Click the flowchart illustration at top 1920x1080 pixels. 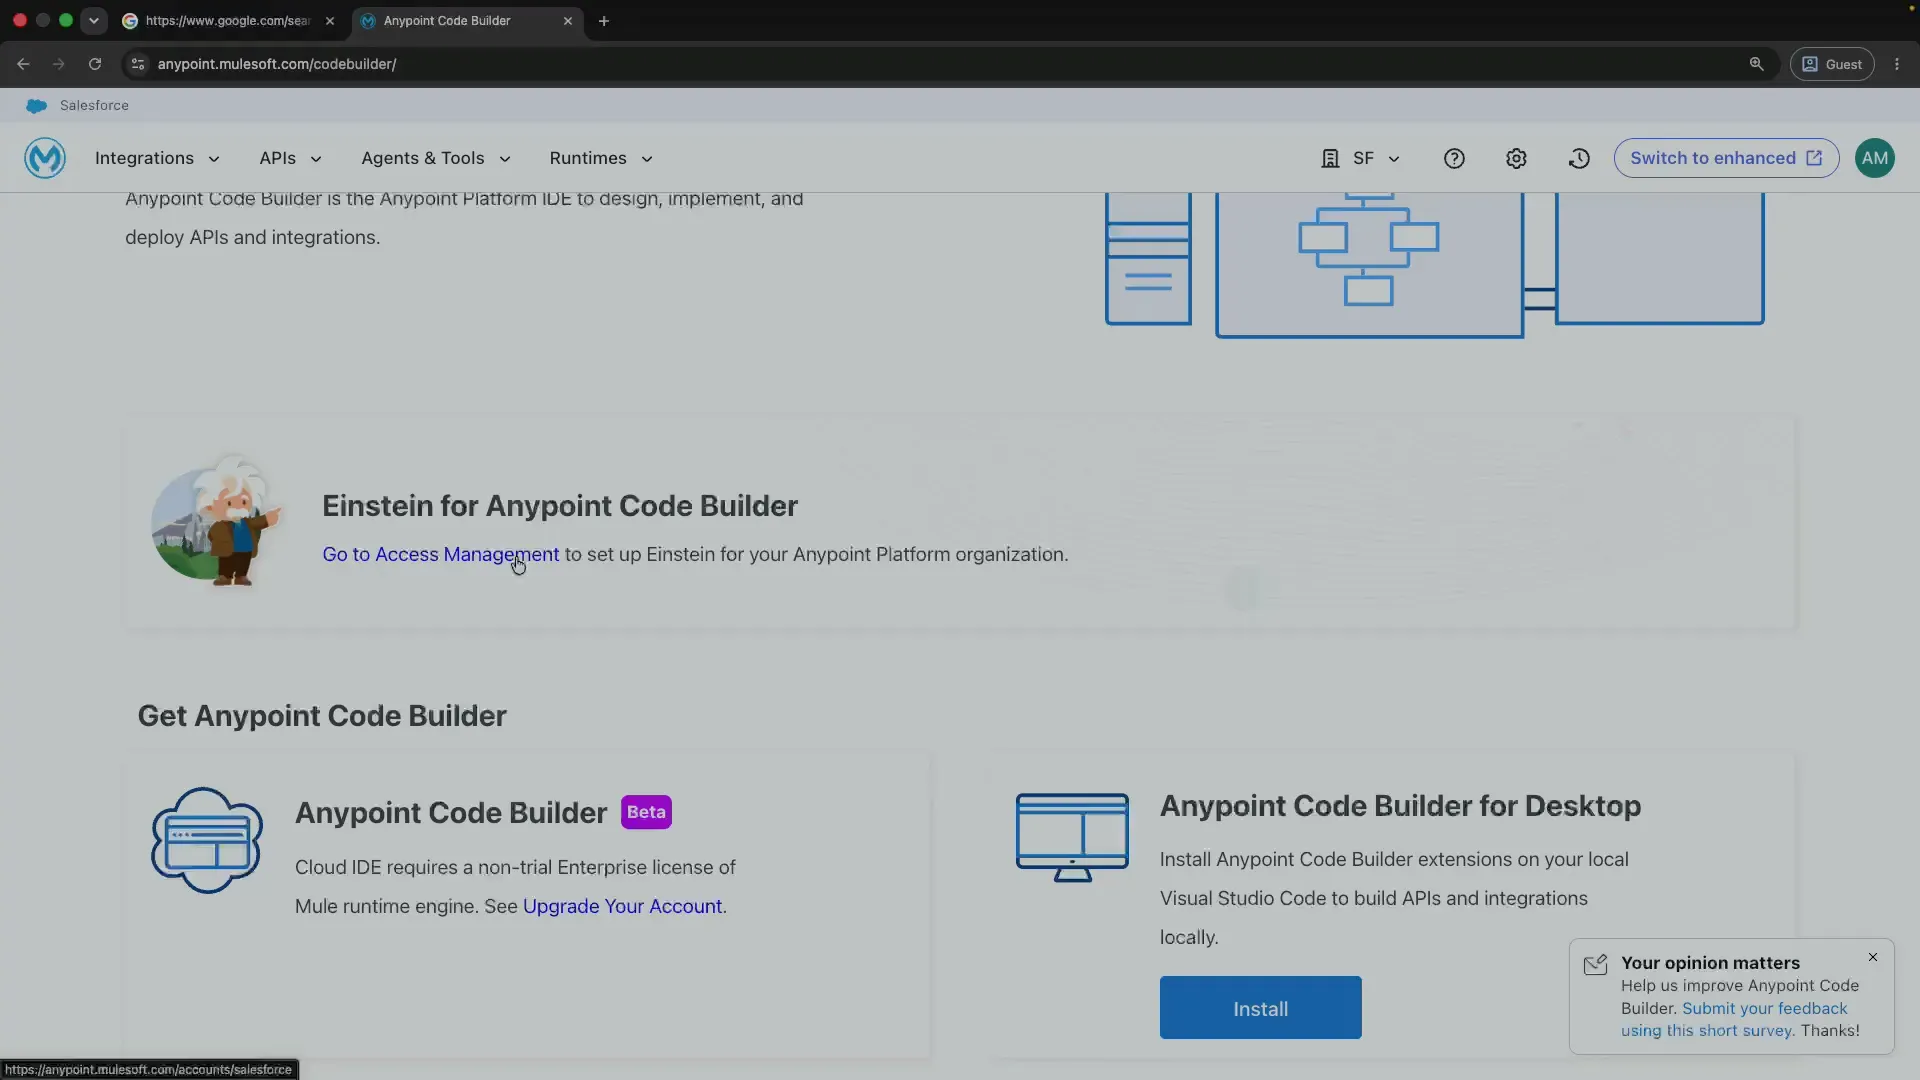pyautogui.click(x=1434, y=265)
